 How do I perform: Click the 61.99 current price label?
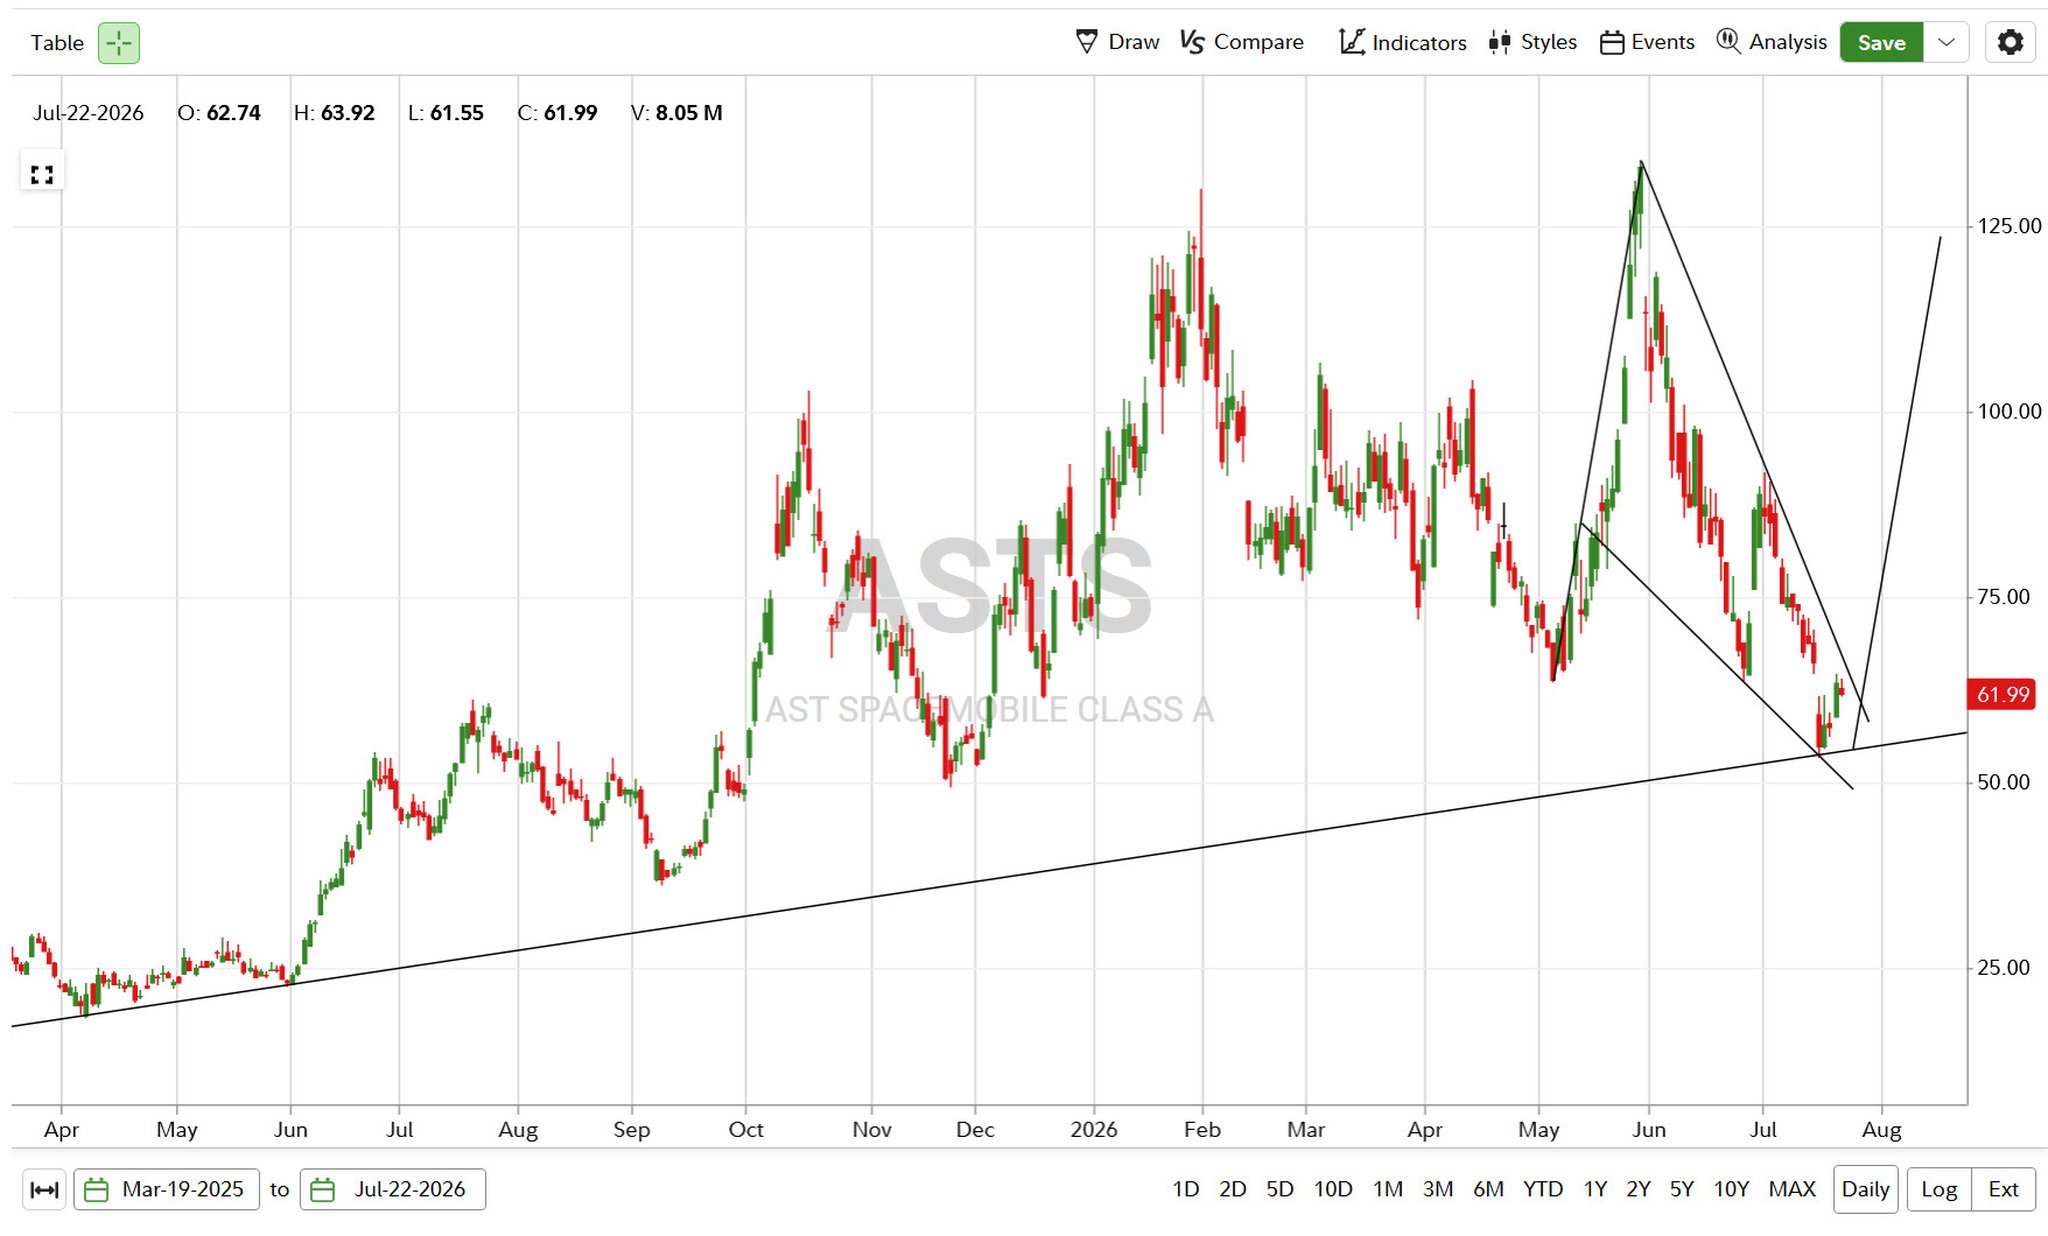point(2002,694)
